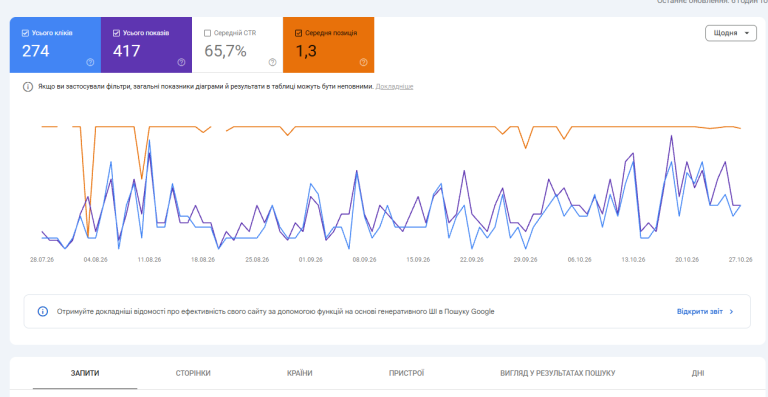The height and width of the screenshot is (397, 768).
Task: Toggle Усього показів checkbox
Action: pos(116,33)
